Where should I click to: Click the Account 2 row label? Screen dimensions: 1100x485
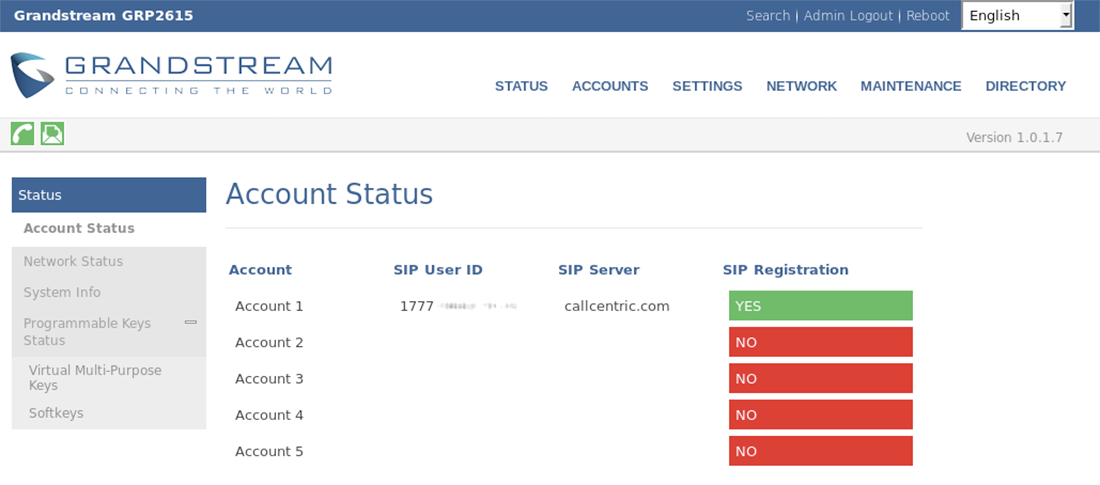coord(269,343)
